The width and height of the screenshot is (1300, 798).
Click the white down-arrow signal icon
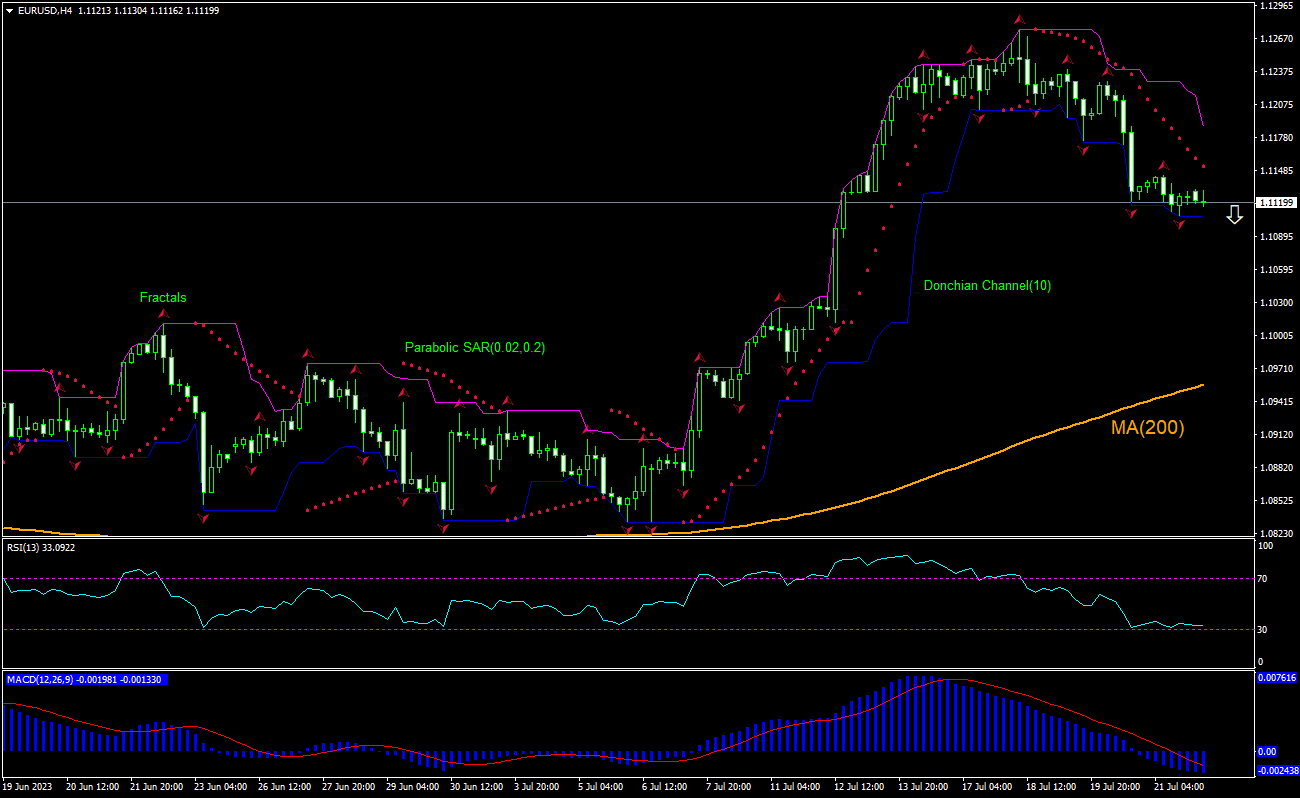click(x=1235, y=214)
